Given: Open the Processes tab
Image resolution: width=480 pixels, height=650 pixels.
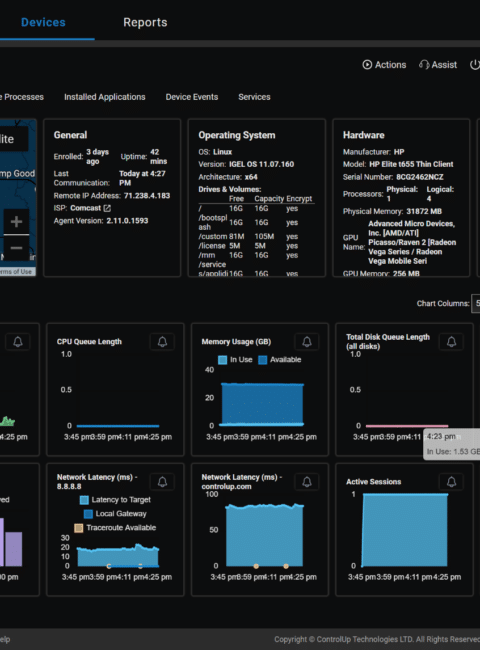Looking at the screenshot, I should point(22,97).
